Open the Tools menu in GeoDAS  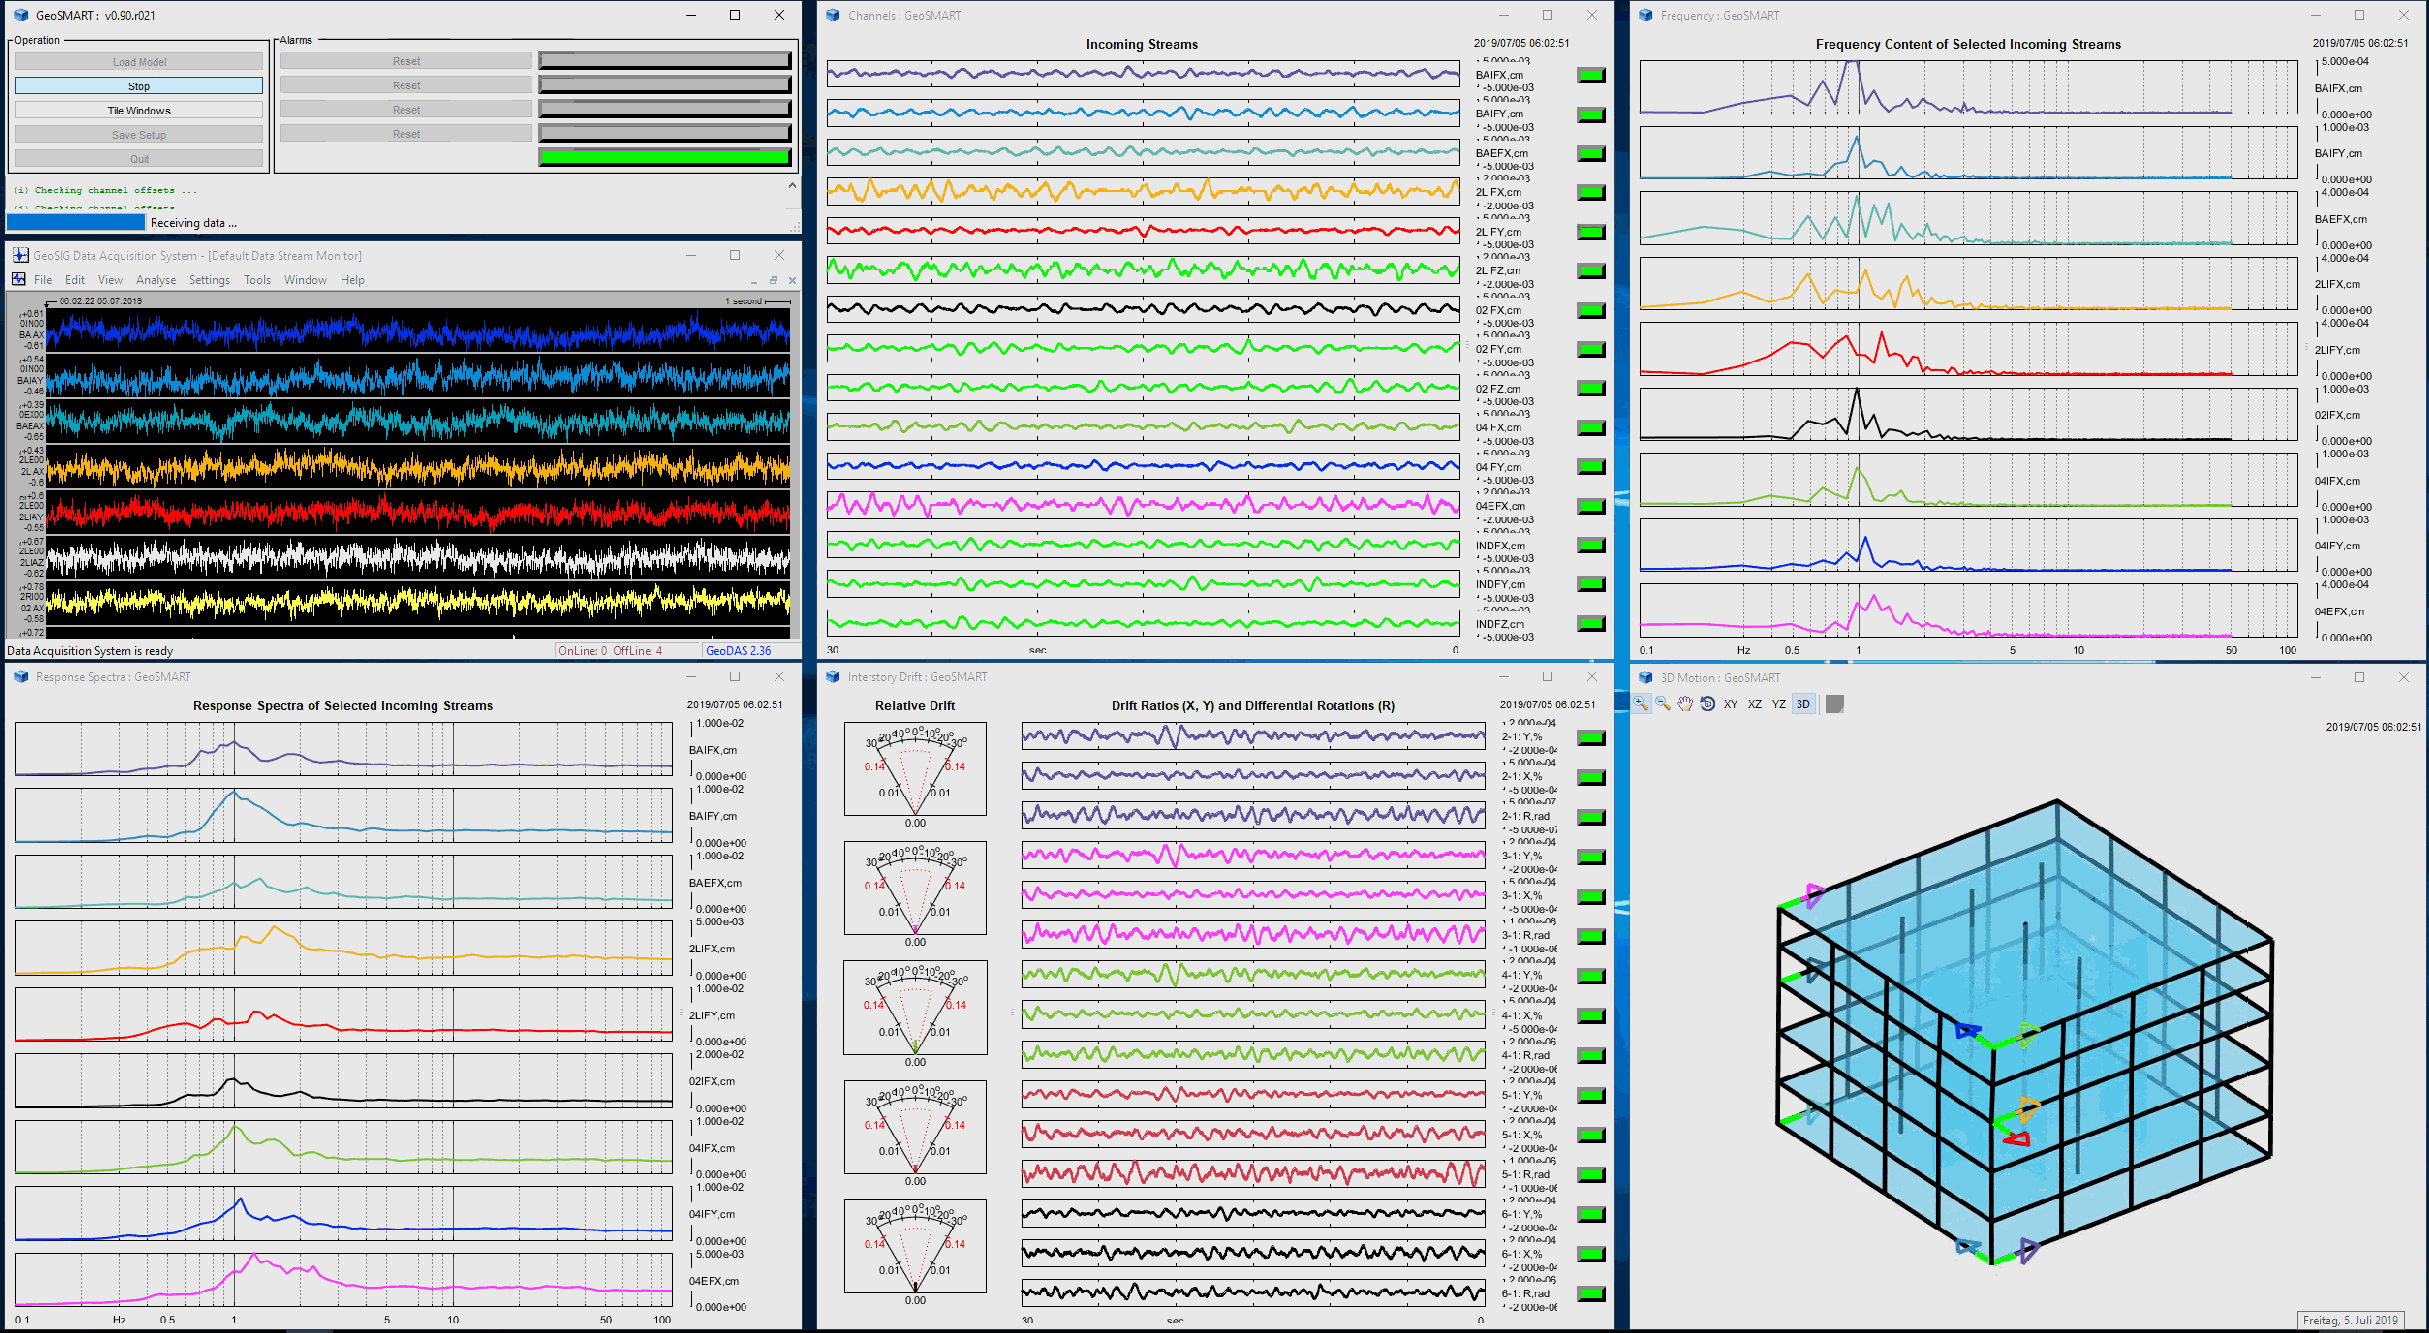coord(257,279)
